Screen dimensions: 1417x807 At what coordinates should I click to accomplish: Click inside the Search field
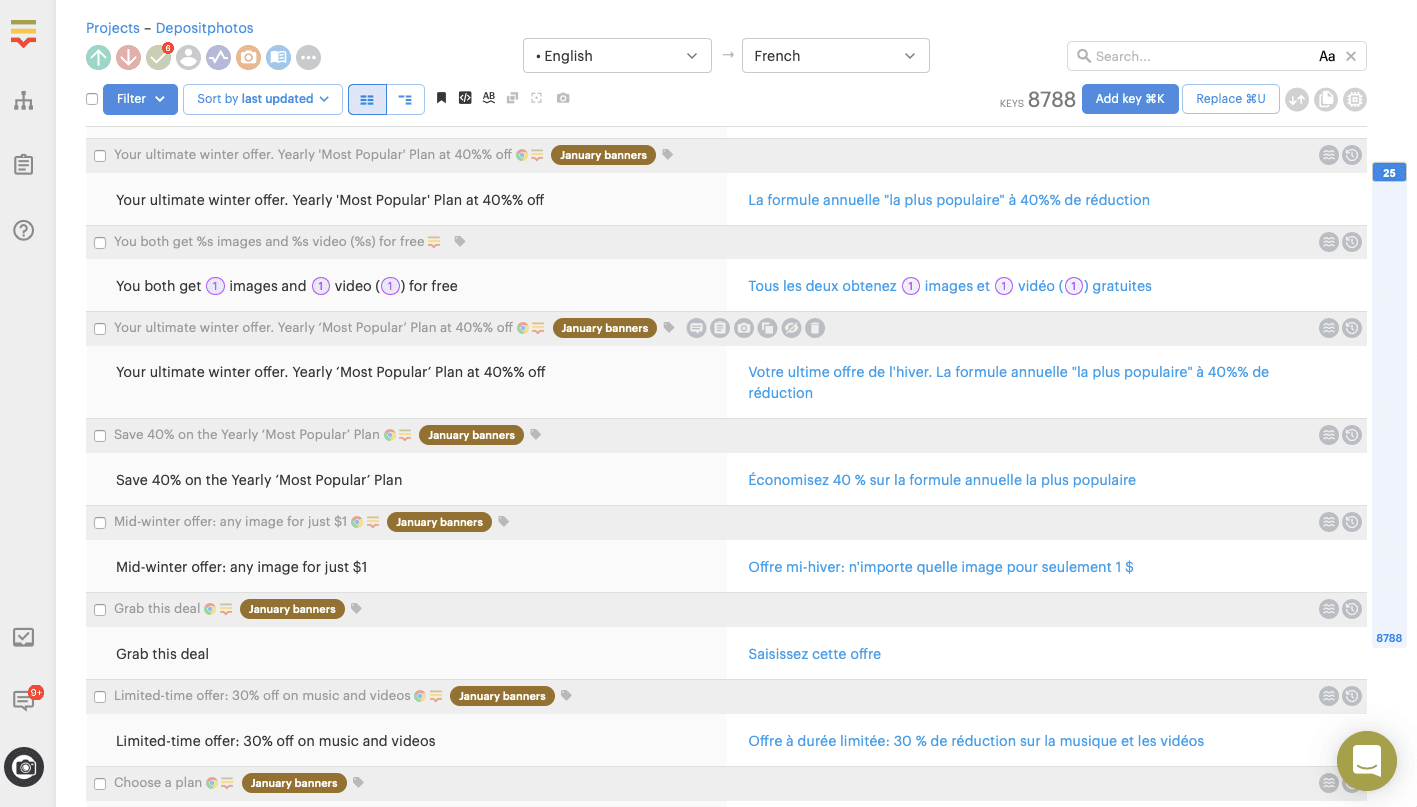1200,57
